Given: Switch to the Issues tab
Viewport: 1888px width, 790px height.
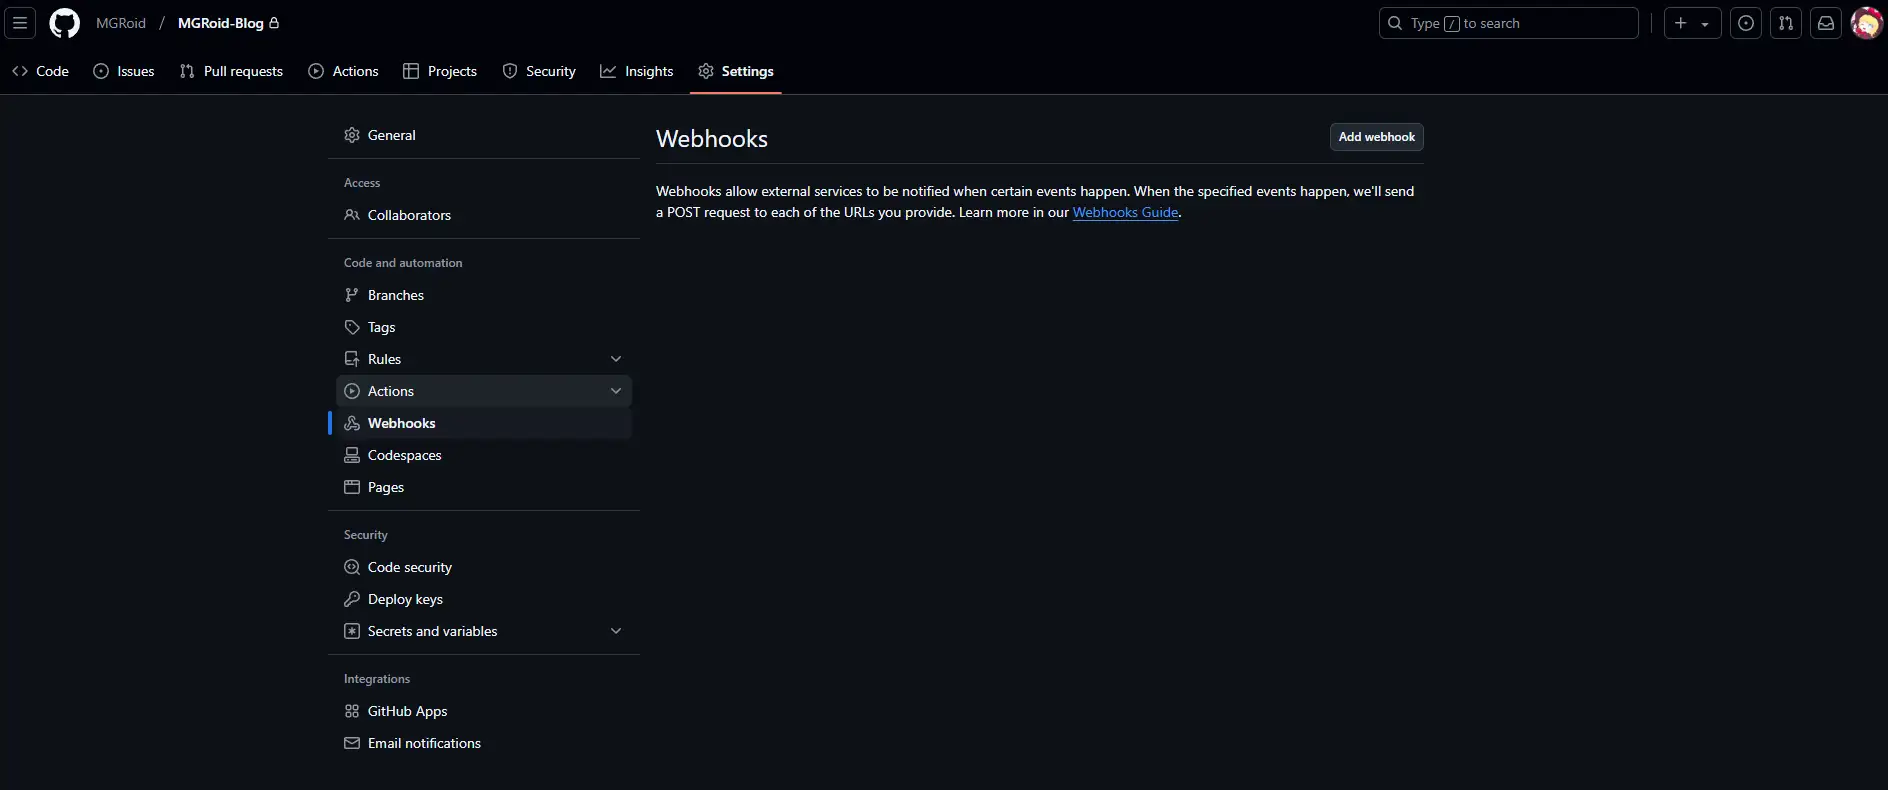Looking at the screenshot, I should tap(124, 71).
